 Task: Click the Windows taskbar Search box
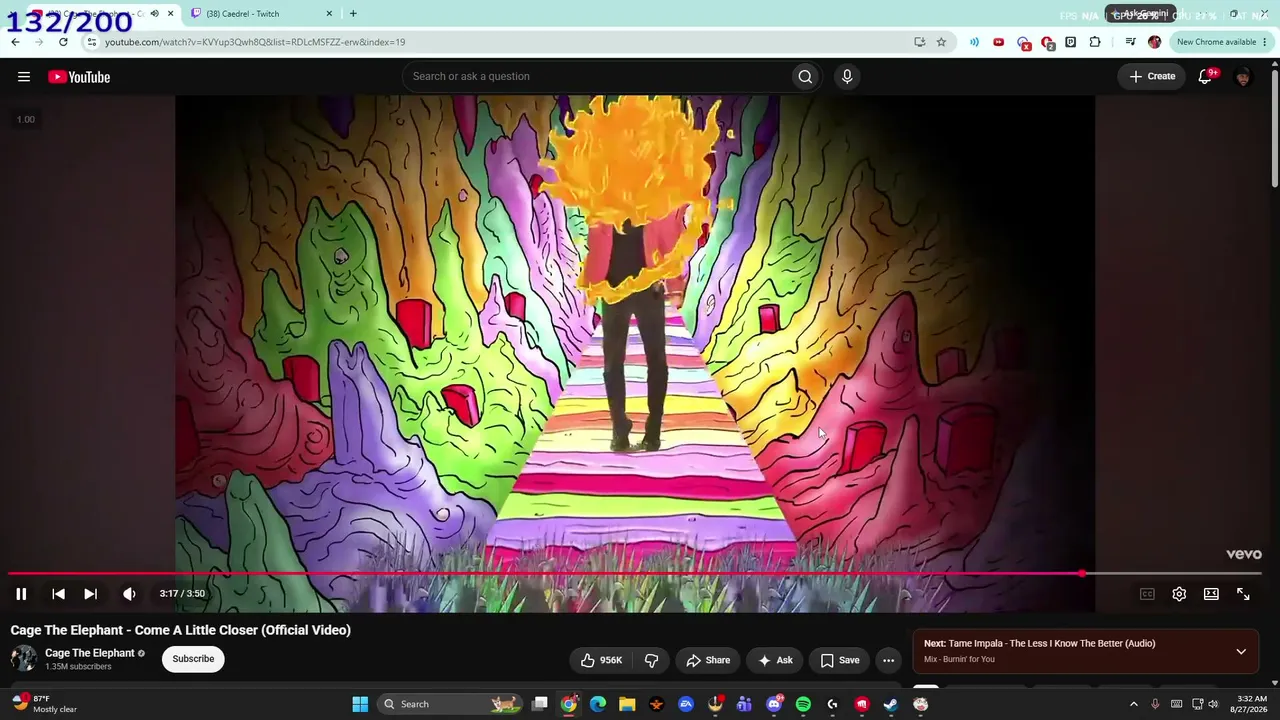(450, 704)
